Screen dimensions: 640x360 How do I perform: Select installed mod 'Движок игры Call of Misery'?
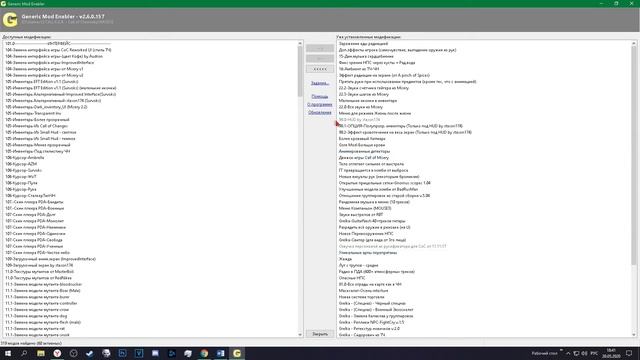tap(364, 158)
